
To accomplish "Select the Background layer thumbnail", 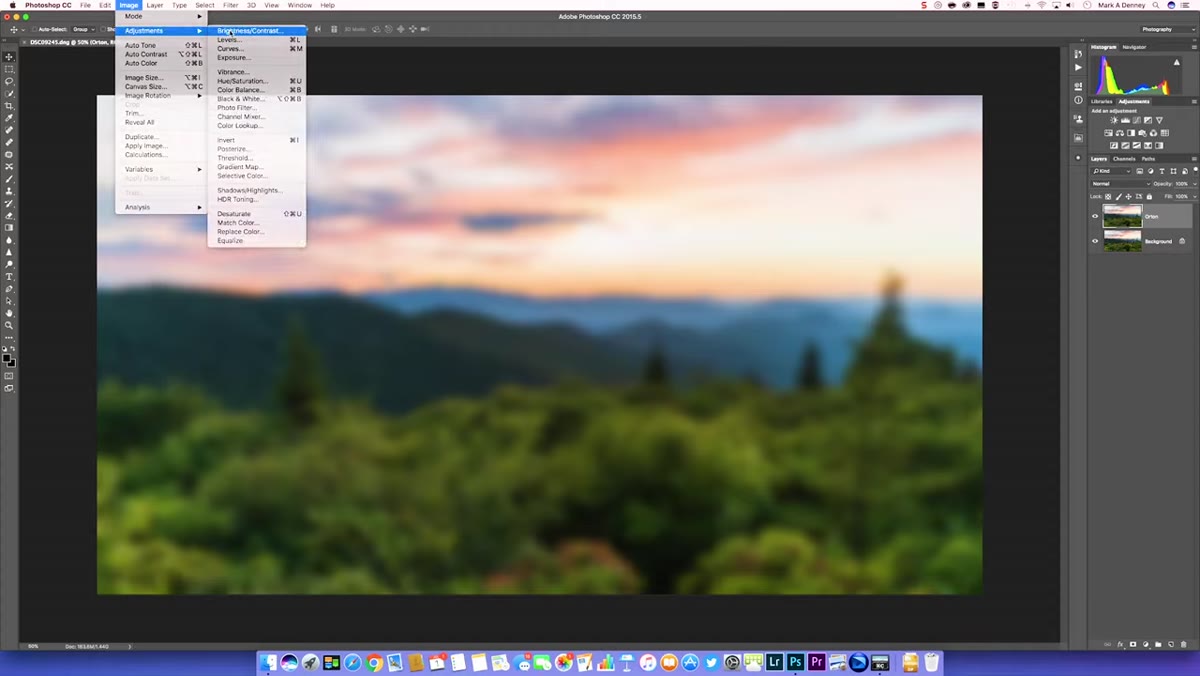I will (x=1122, y=241).
